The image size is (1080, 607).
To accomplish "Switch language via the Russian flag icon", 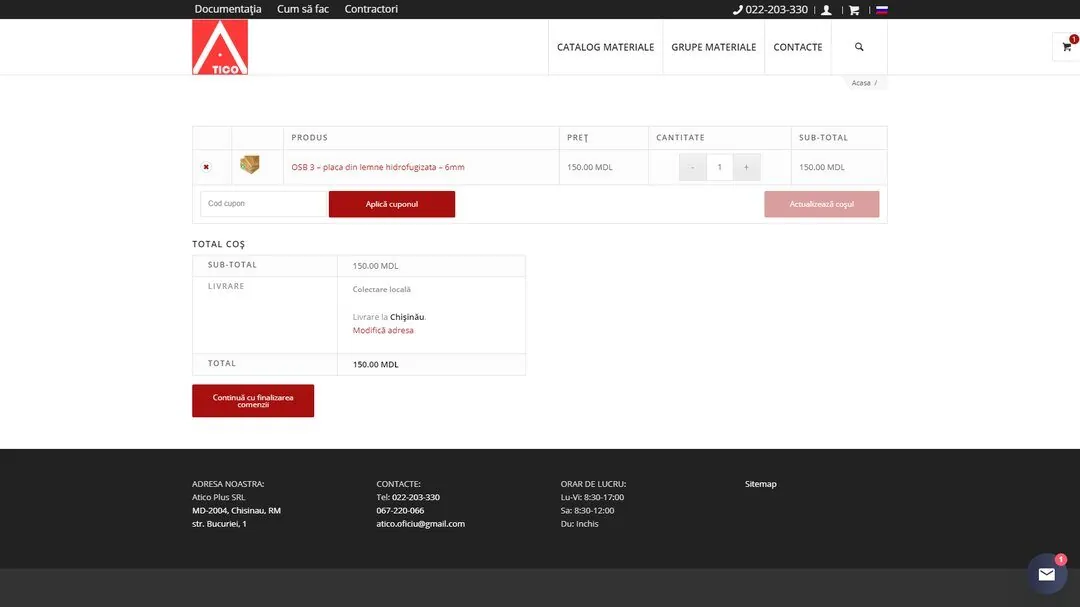I will click(x=882, y=10).
